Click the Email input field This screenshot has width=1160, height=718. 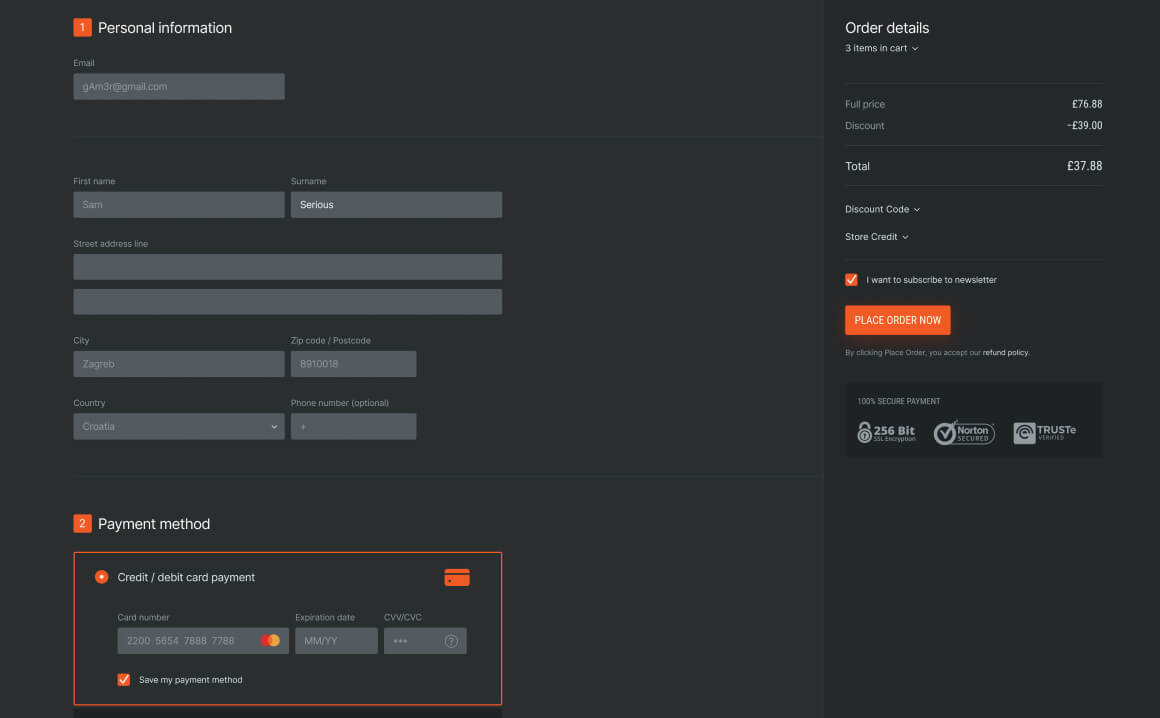178,86
